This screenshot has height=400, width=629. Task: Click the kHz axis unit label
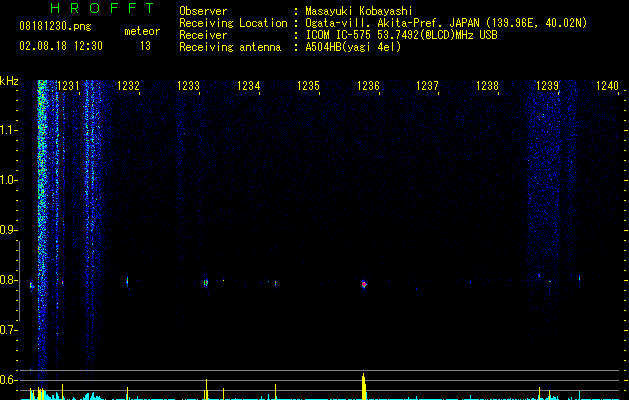pos(9,81)
